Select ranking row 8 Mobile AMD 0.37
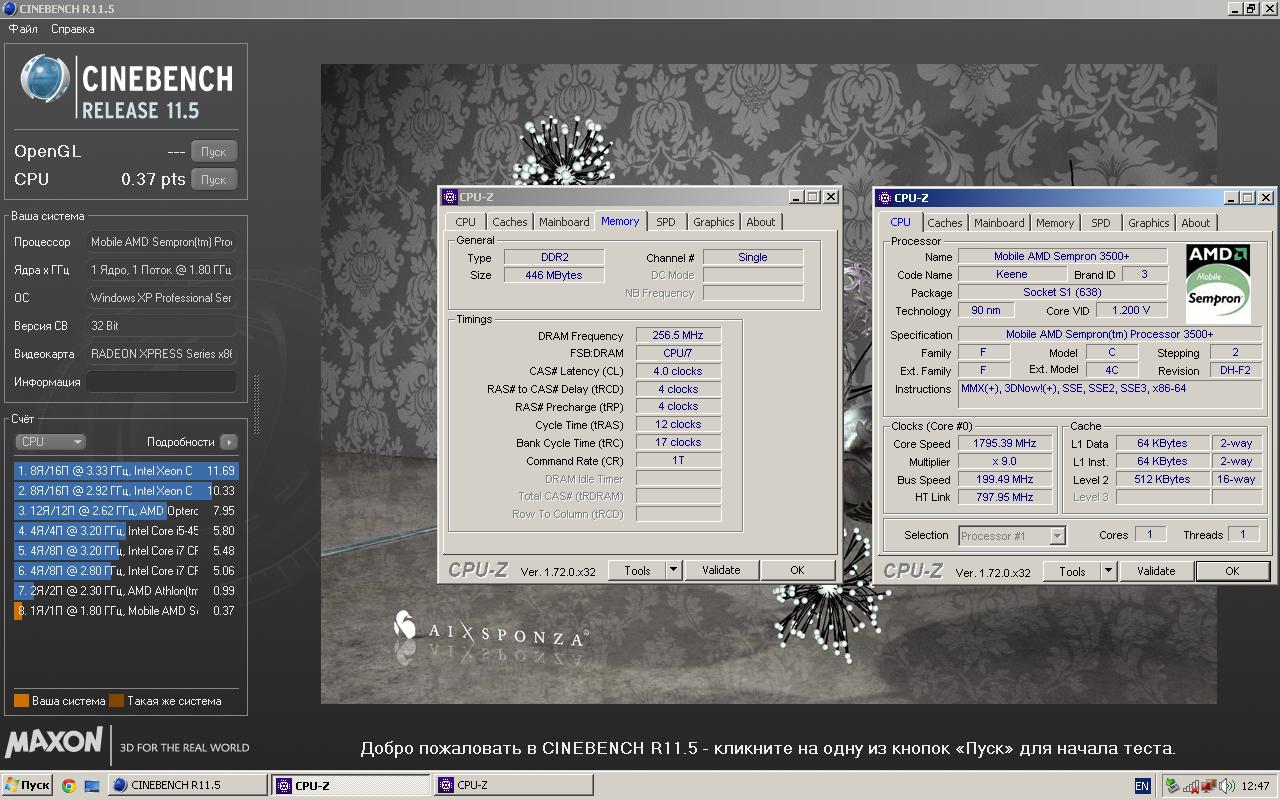The height and width of the screenshot is (800, 1280). (x=126, y=610)
